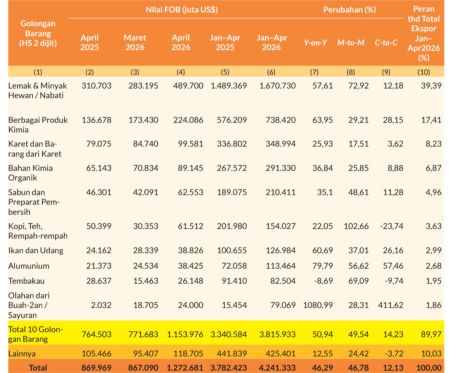This screenshot has height=373, width=450.
Task: Click the M-to-M value '25,85'
Action: pos(358,168)
